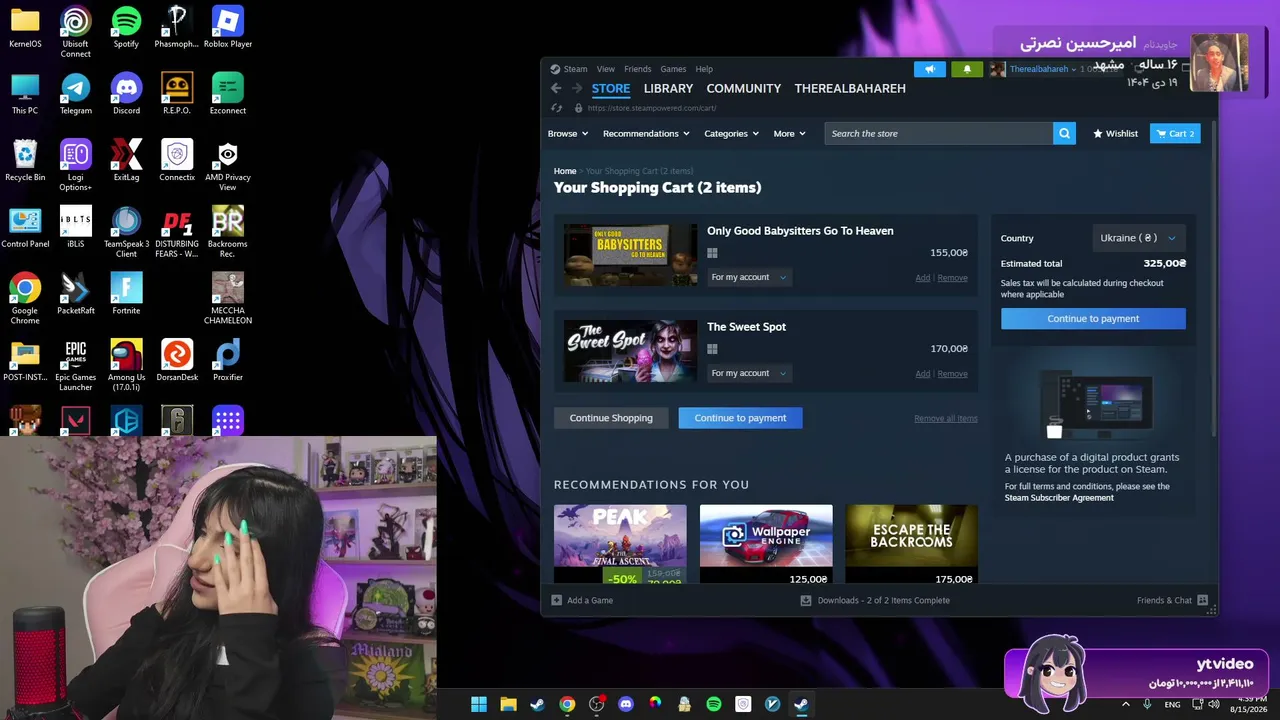The width and height of the screenshot is (1280, 720).
Task: Click Continue Shopping button
Action: pyautogui.click(x=611, y=418)
